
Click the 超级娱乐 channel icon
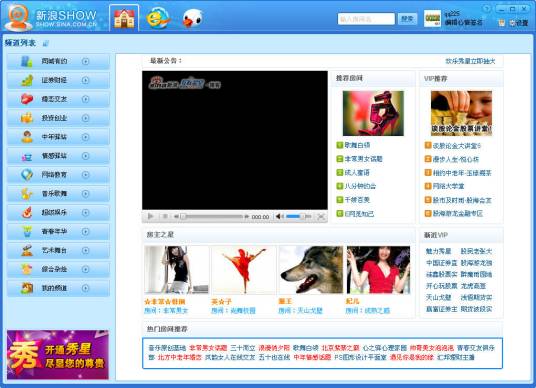pos(27,213)
